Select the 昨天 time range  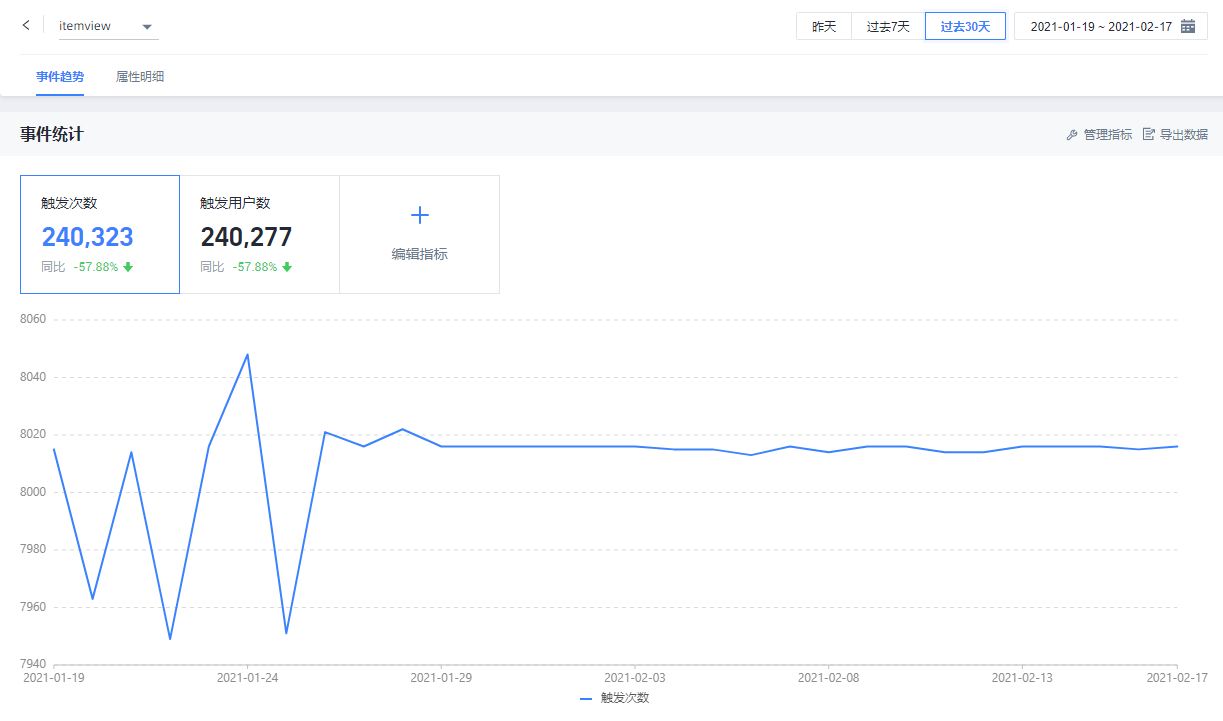pyautogui.click(x=823, y=27)
